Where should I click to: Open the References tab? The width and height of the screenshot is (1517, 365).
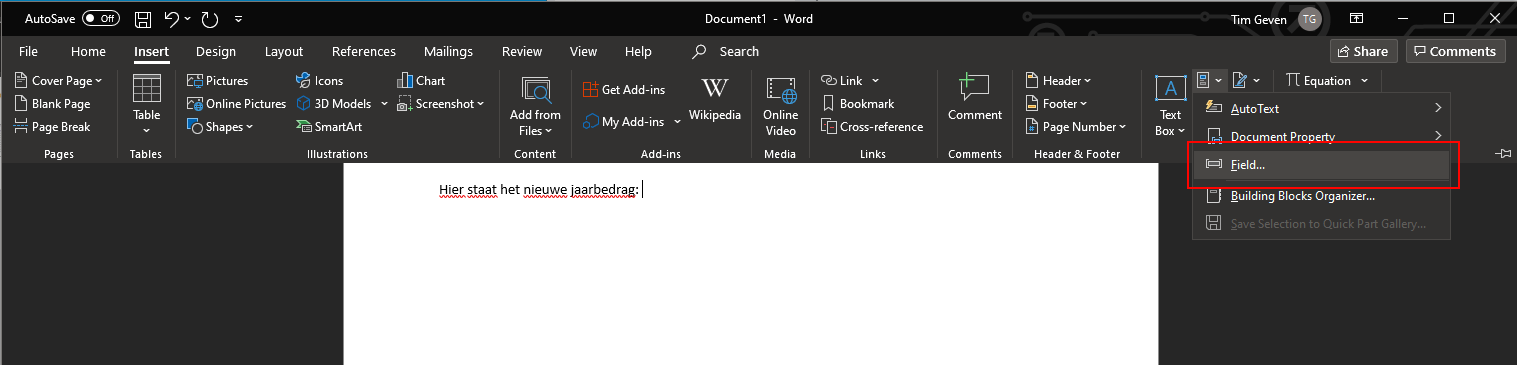click(x=364, y=52)
